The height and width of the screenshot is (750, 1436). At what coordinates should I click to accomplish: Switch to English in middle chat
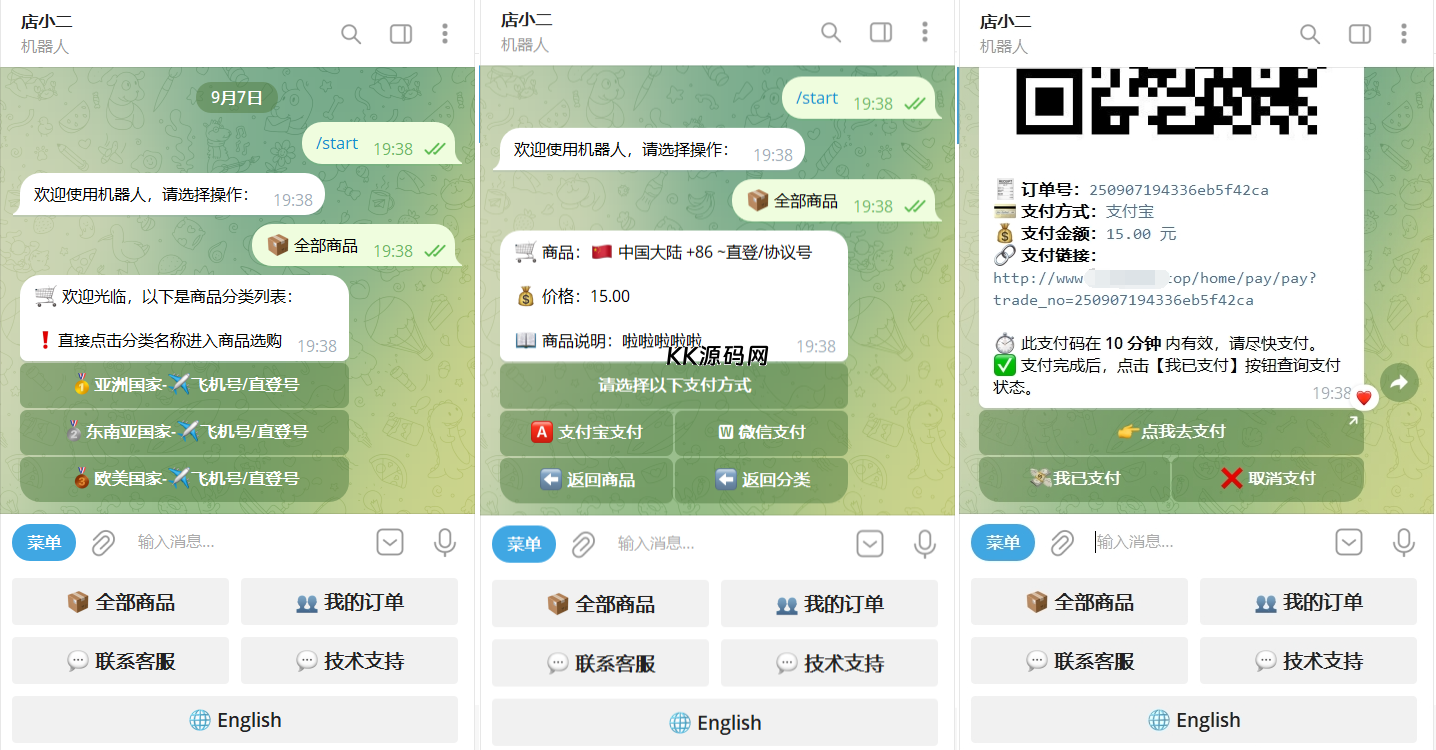[715, 722]
